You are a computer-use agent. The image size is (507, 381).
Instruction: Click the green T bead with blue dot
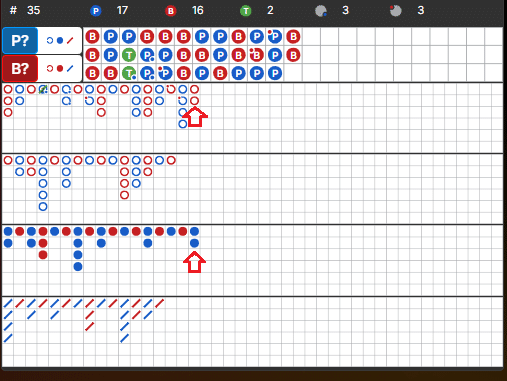[x=129, y=73]
